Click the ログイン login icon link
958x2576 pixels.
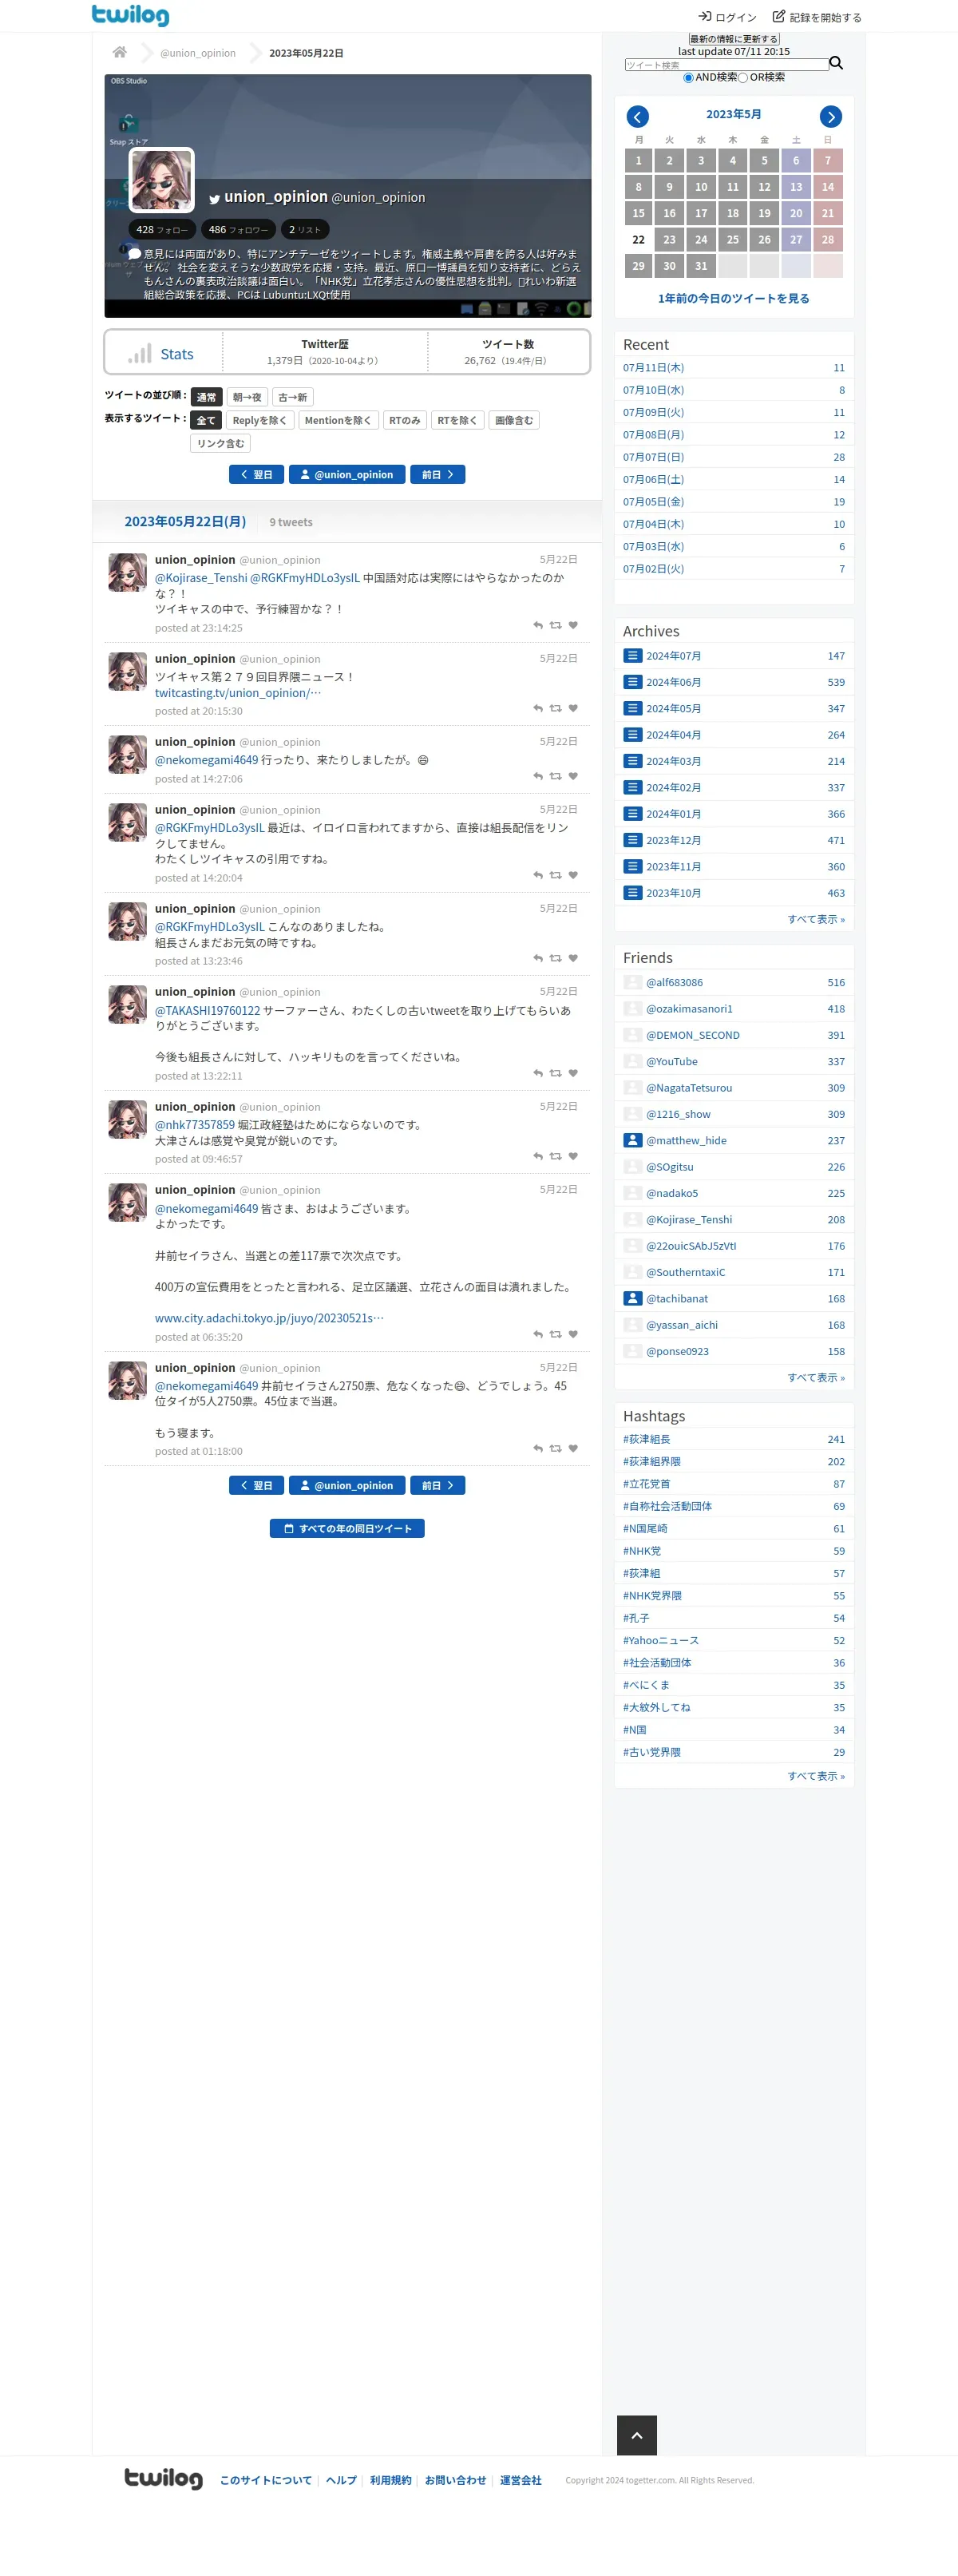click(x=727, y=17)
